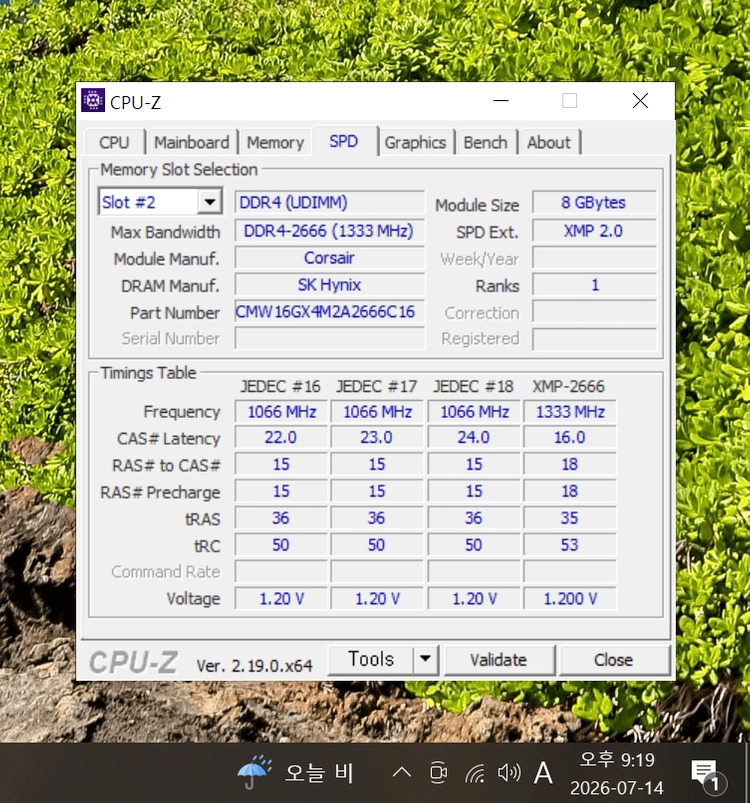Click the CAS# Latency value 22.0

click(x=281, y=438)
